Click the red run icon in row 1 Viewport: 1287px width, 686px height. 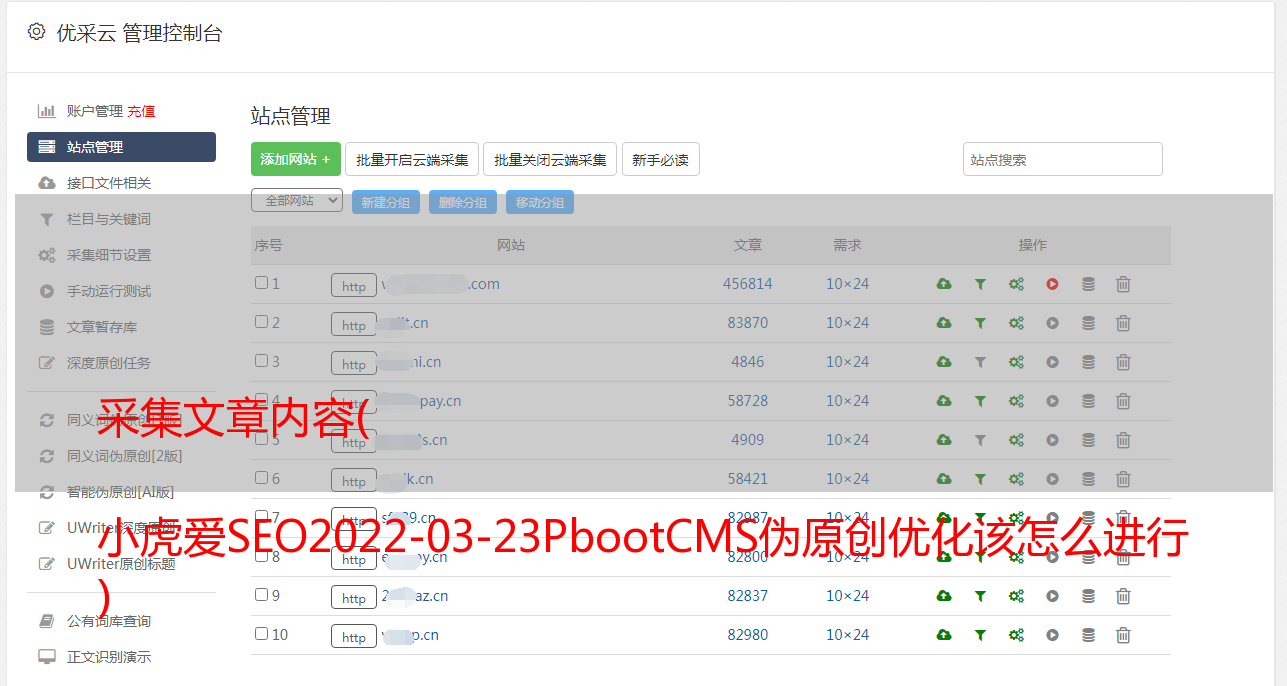(x=1052, y=284)
